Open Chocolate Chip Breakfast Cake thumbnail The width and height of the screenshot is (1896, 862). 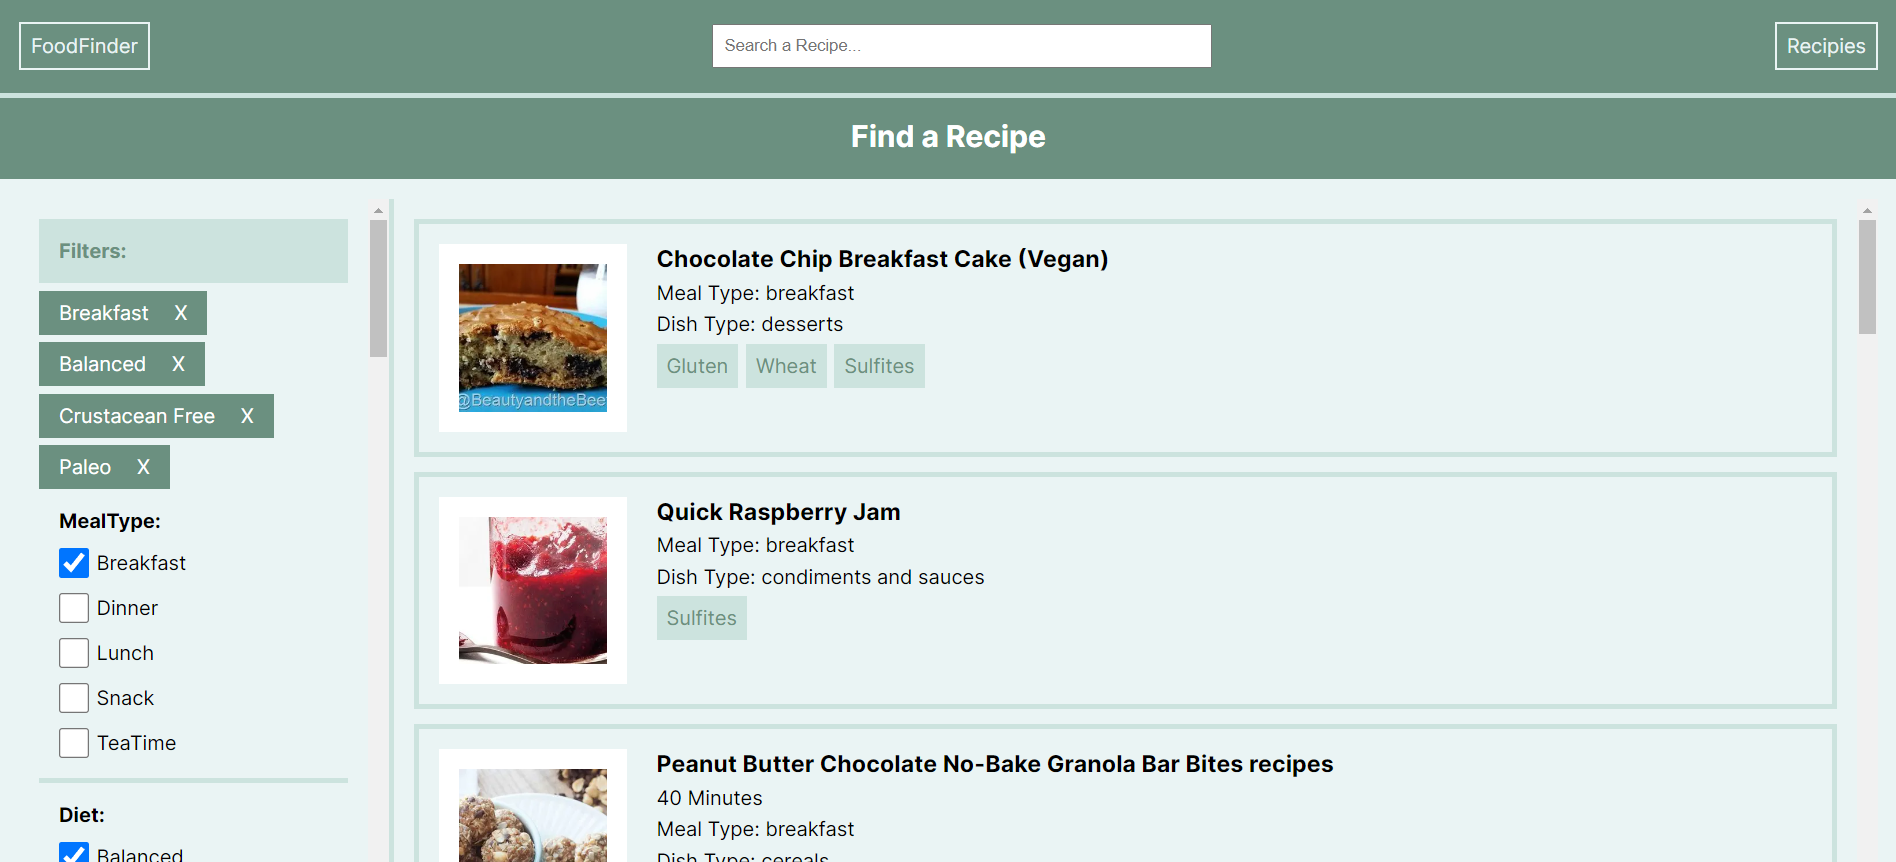point(533,338)
